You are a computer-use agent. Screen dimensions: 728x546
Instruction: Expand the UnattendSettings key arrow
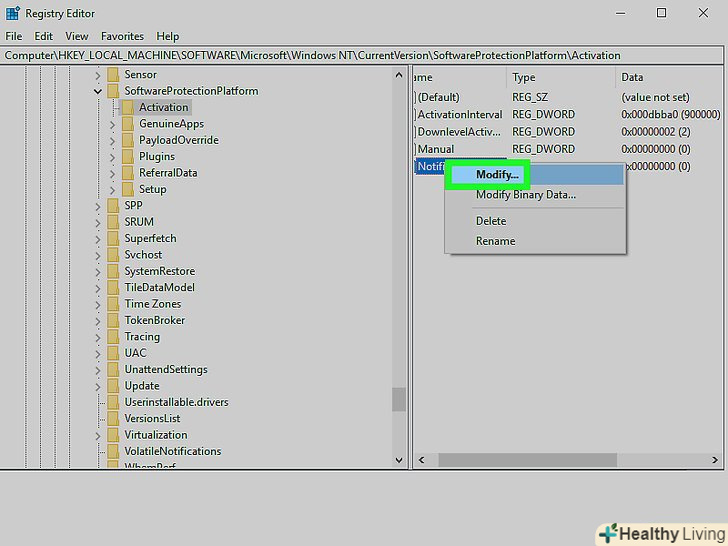point(98,369)
